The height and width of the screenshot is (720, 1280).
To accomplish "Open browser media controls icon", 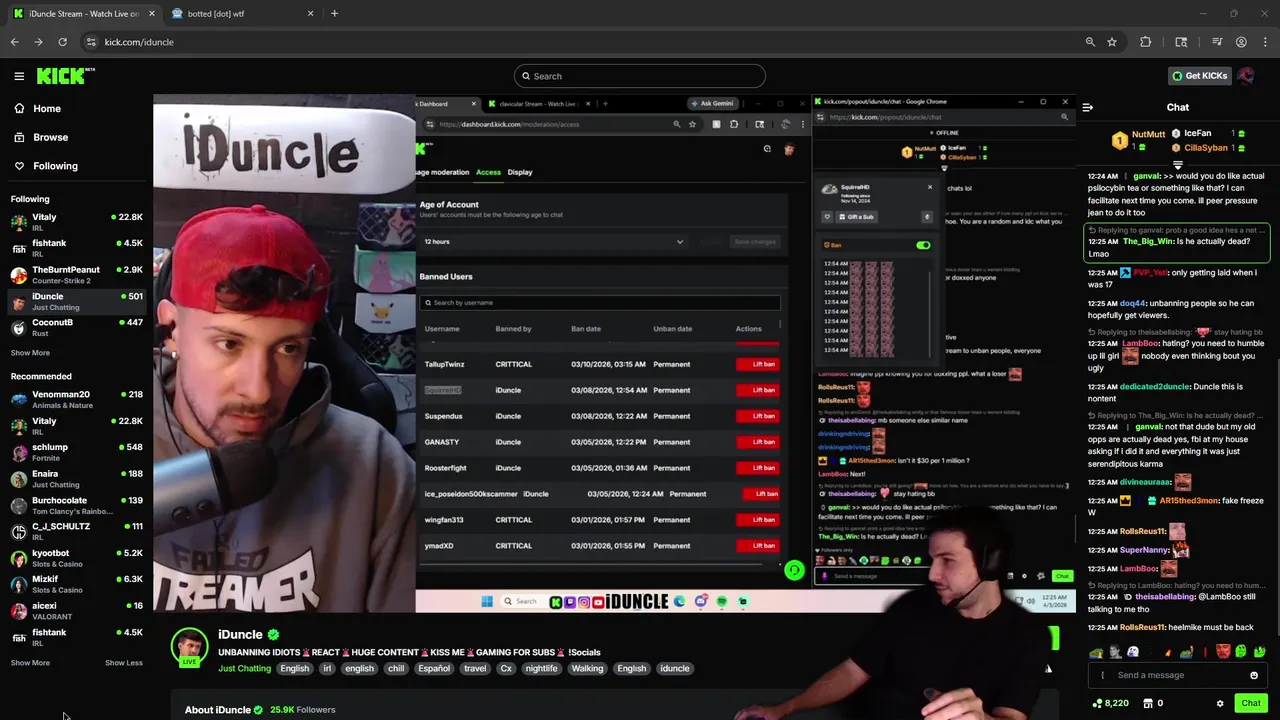I will click(1217, 42).
